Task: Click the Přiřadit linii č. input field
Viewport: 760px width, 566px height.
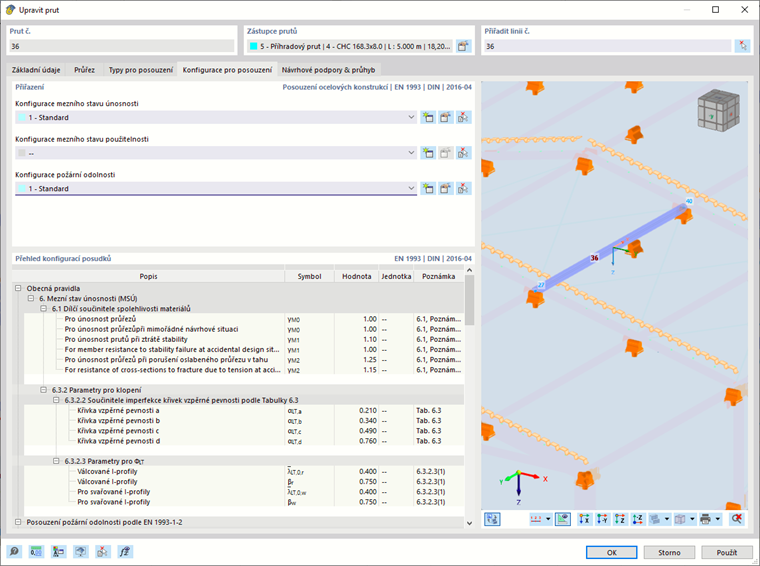Action: (x=608, y=47)
